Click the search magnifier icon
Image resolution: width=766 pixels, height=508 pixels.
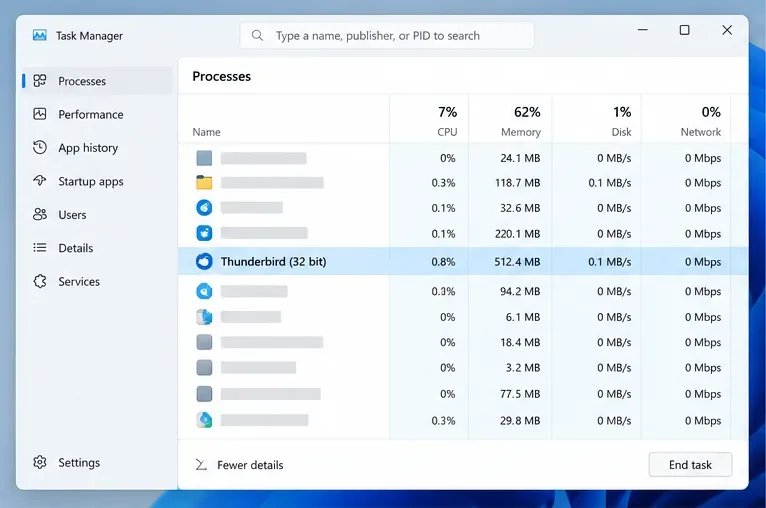[x=257, y=35]
